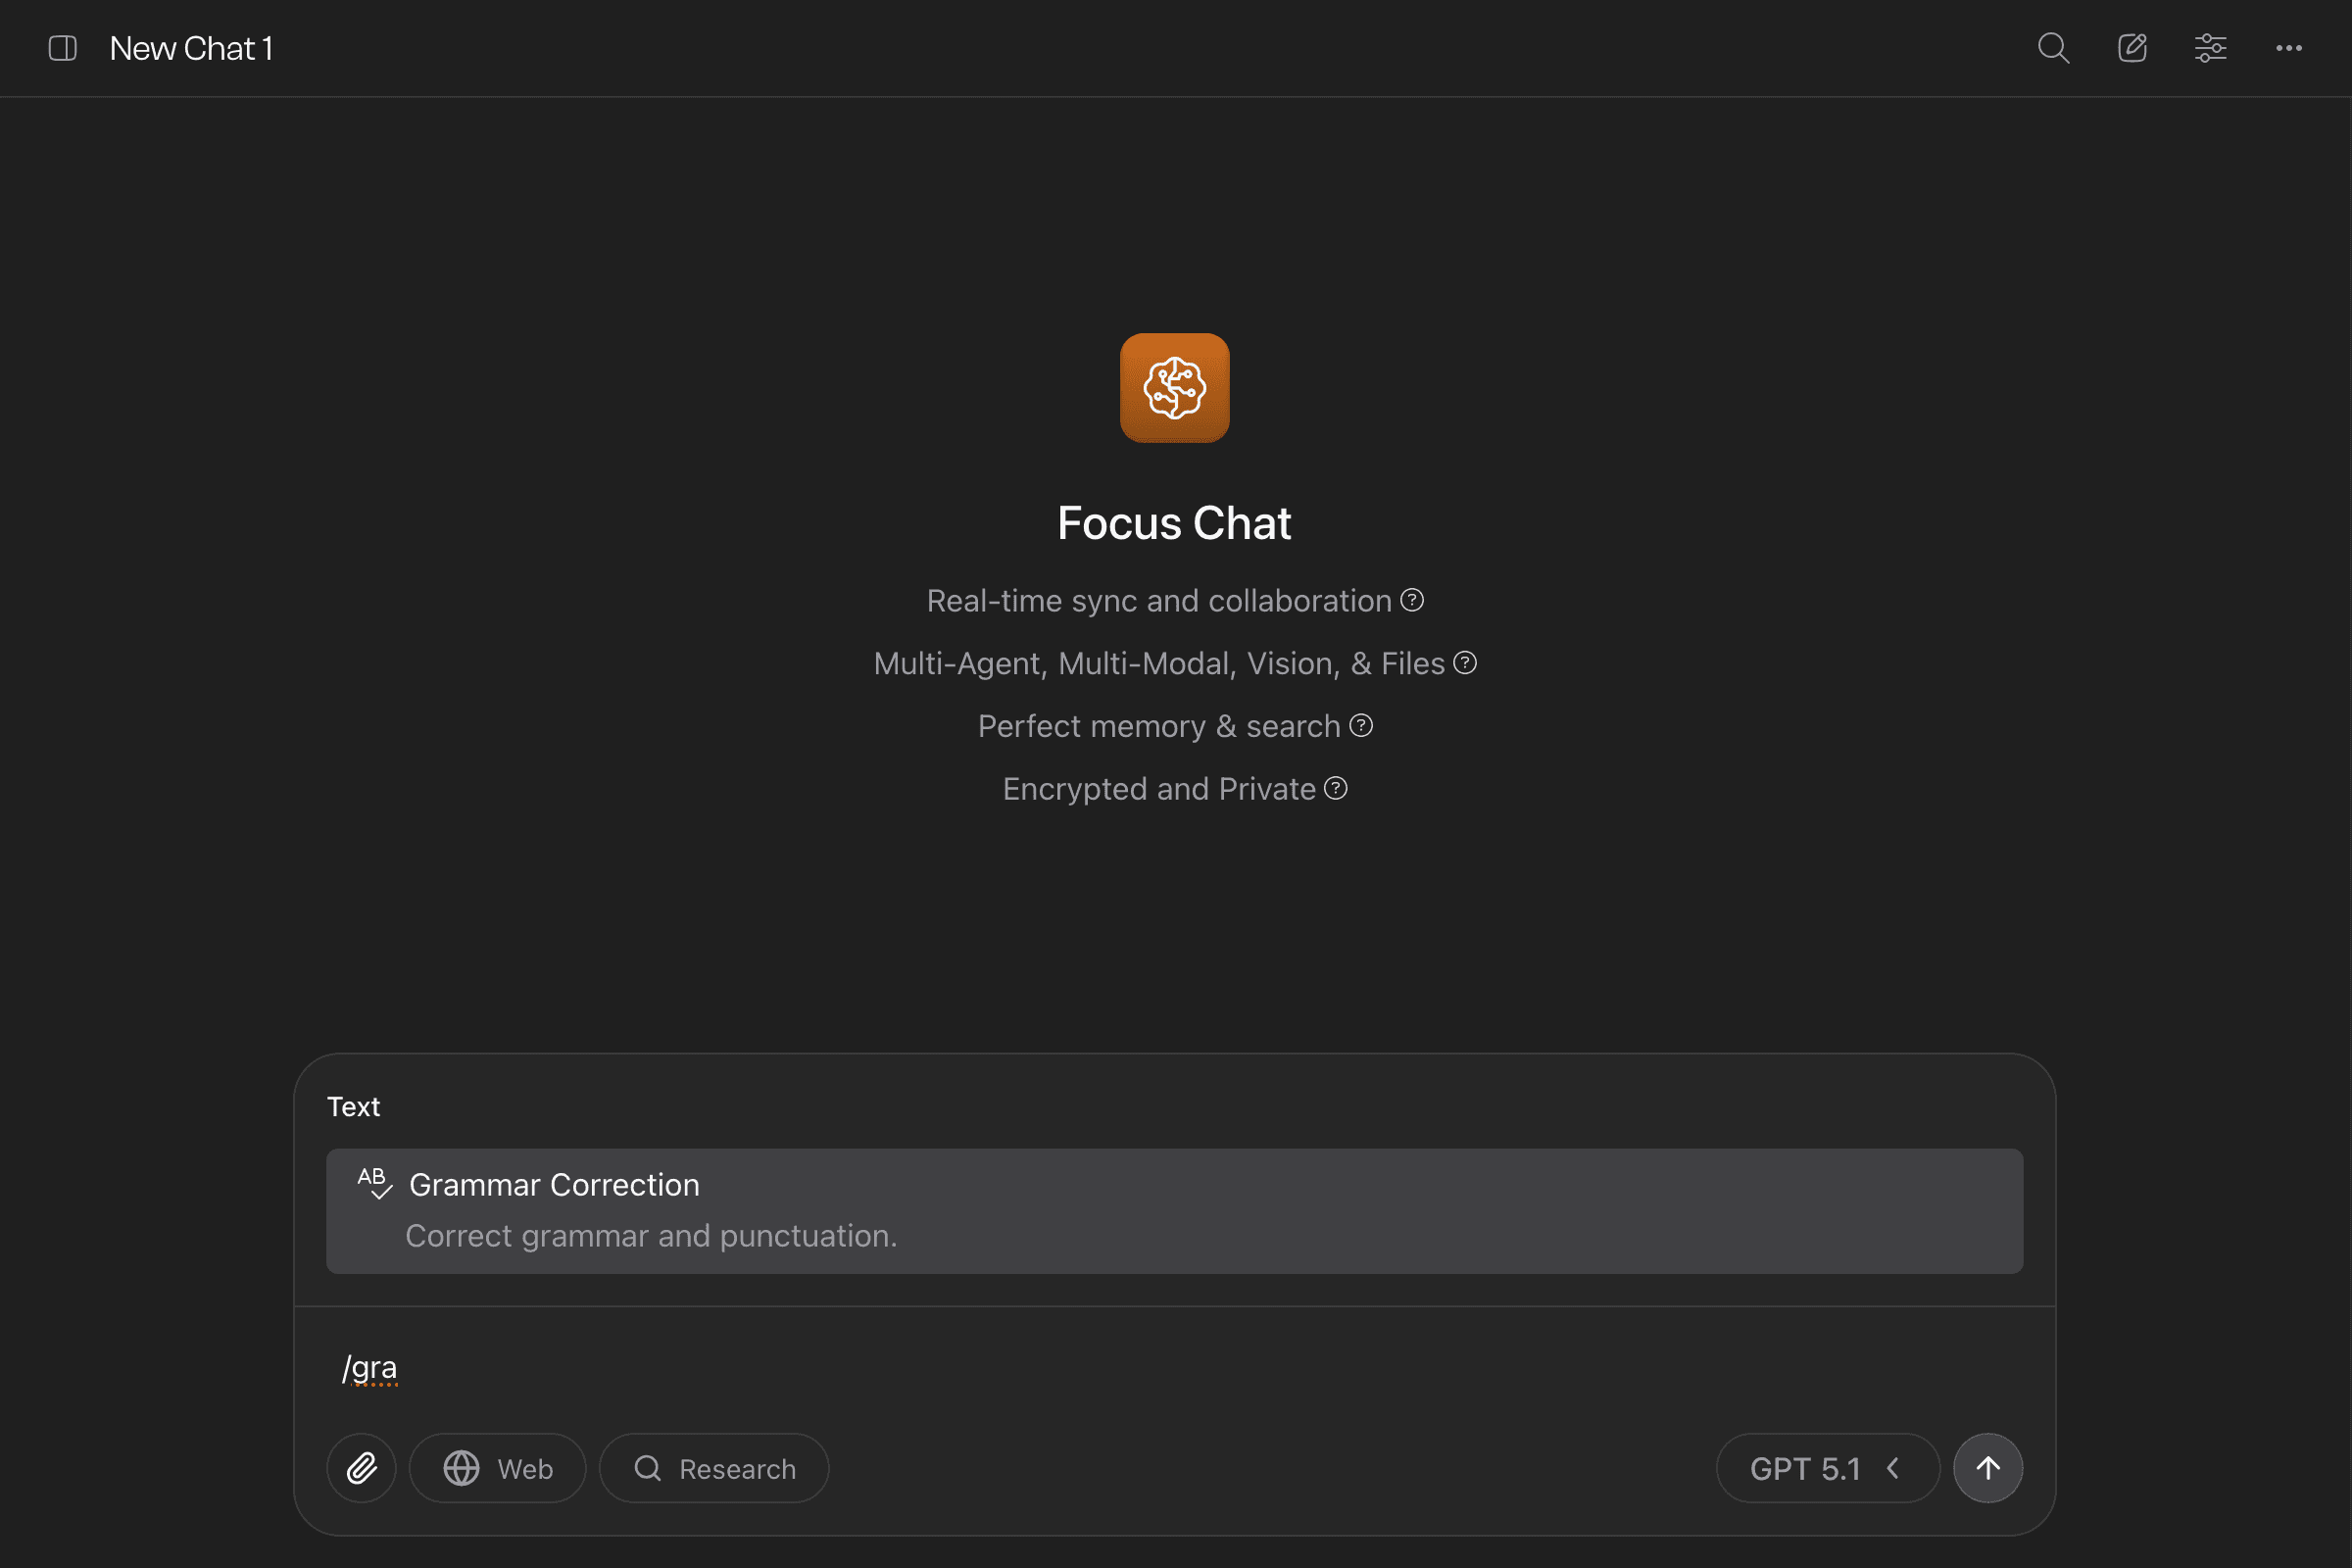
Task: Click help icon beside Perfect memory
Action: 1361,726
